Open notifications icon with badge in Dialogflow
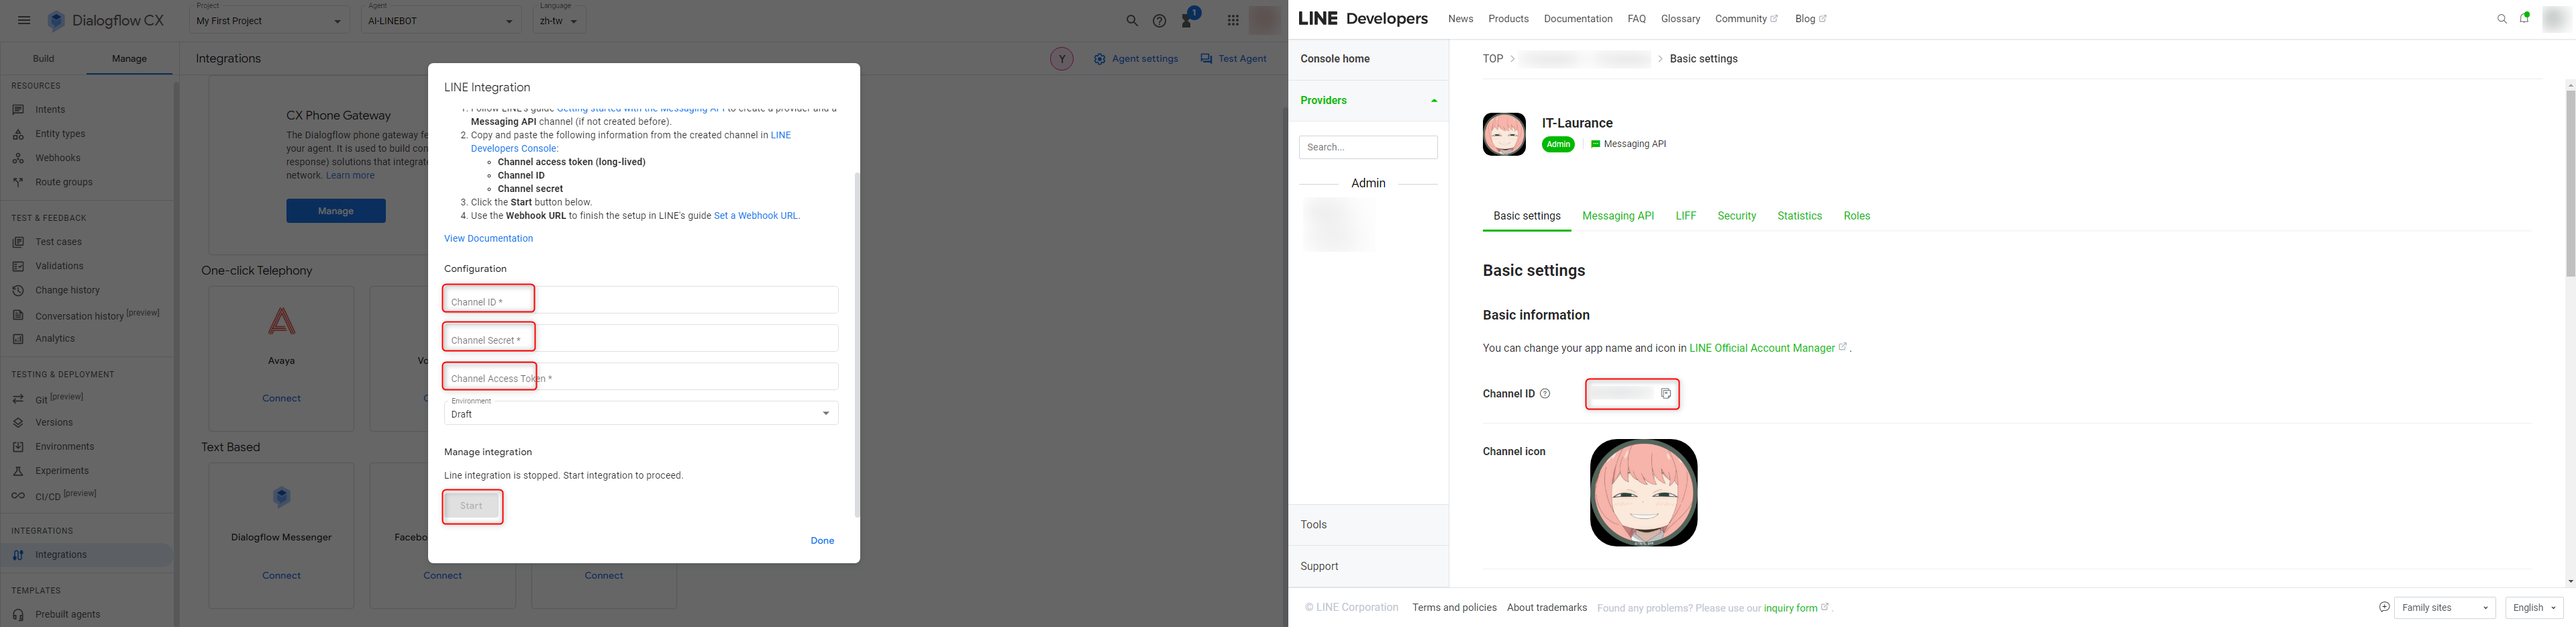This screenshot has height=627, width=2576. (x=1188, y=18)
